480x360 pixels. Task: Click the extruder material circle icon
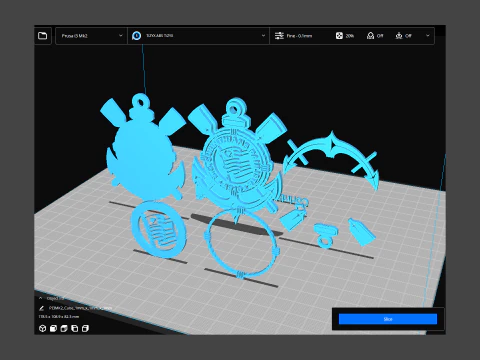click(x=136, y=36)
